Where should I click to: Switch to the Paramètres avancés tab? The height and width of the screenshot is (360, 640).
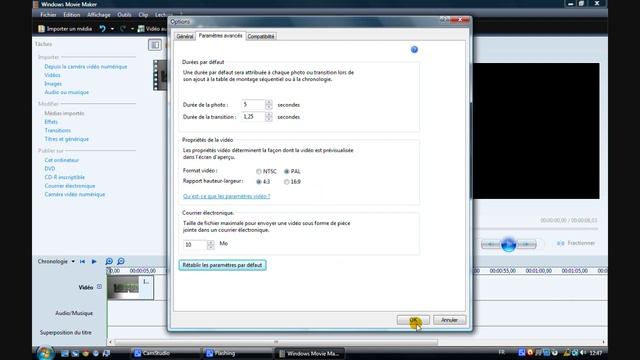pos(220,36)
